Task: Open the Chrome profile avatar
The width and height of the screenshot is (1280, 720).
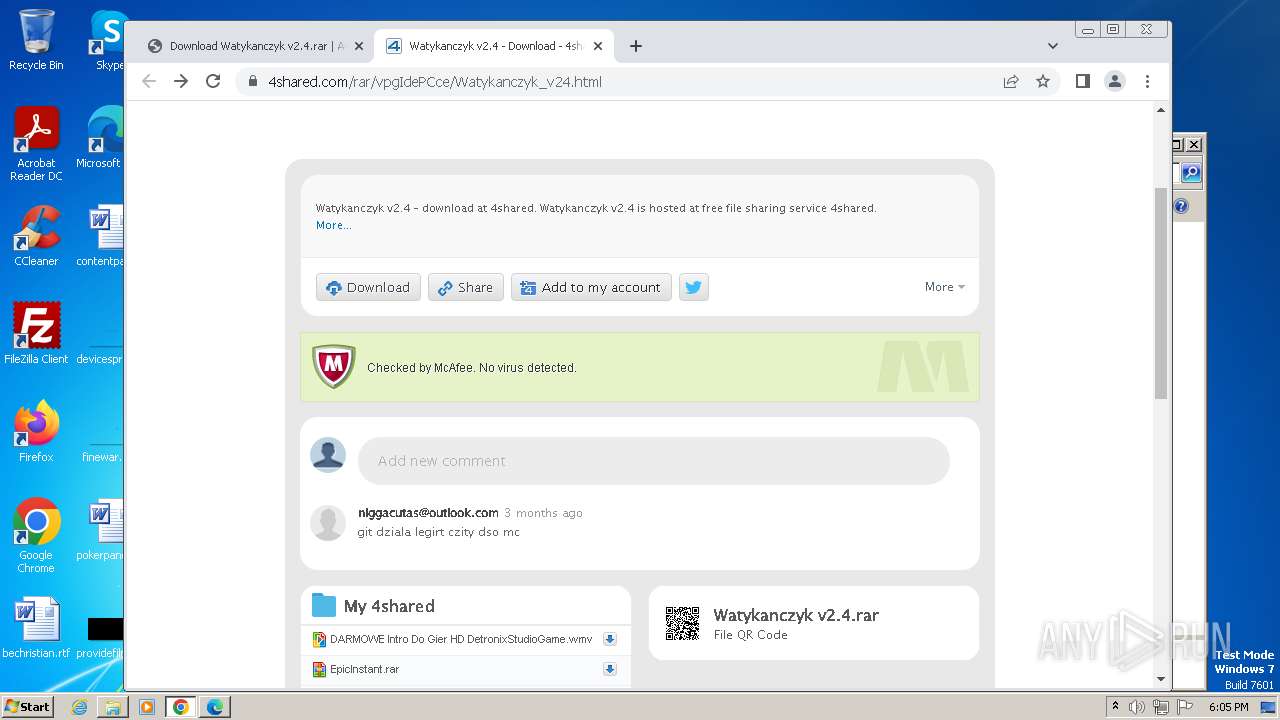Action: [x=1114, y=81]
